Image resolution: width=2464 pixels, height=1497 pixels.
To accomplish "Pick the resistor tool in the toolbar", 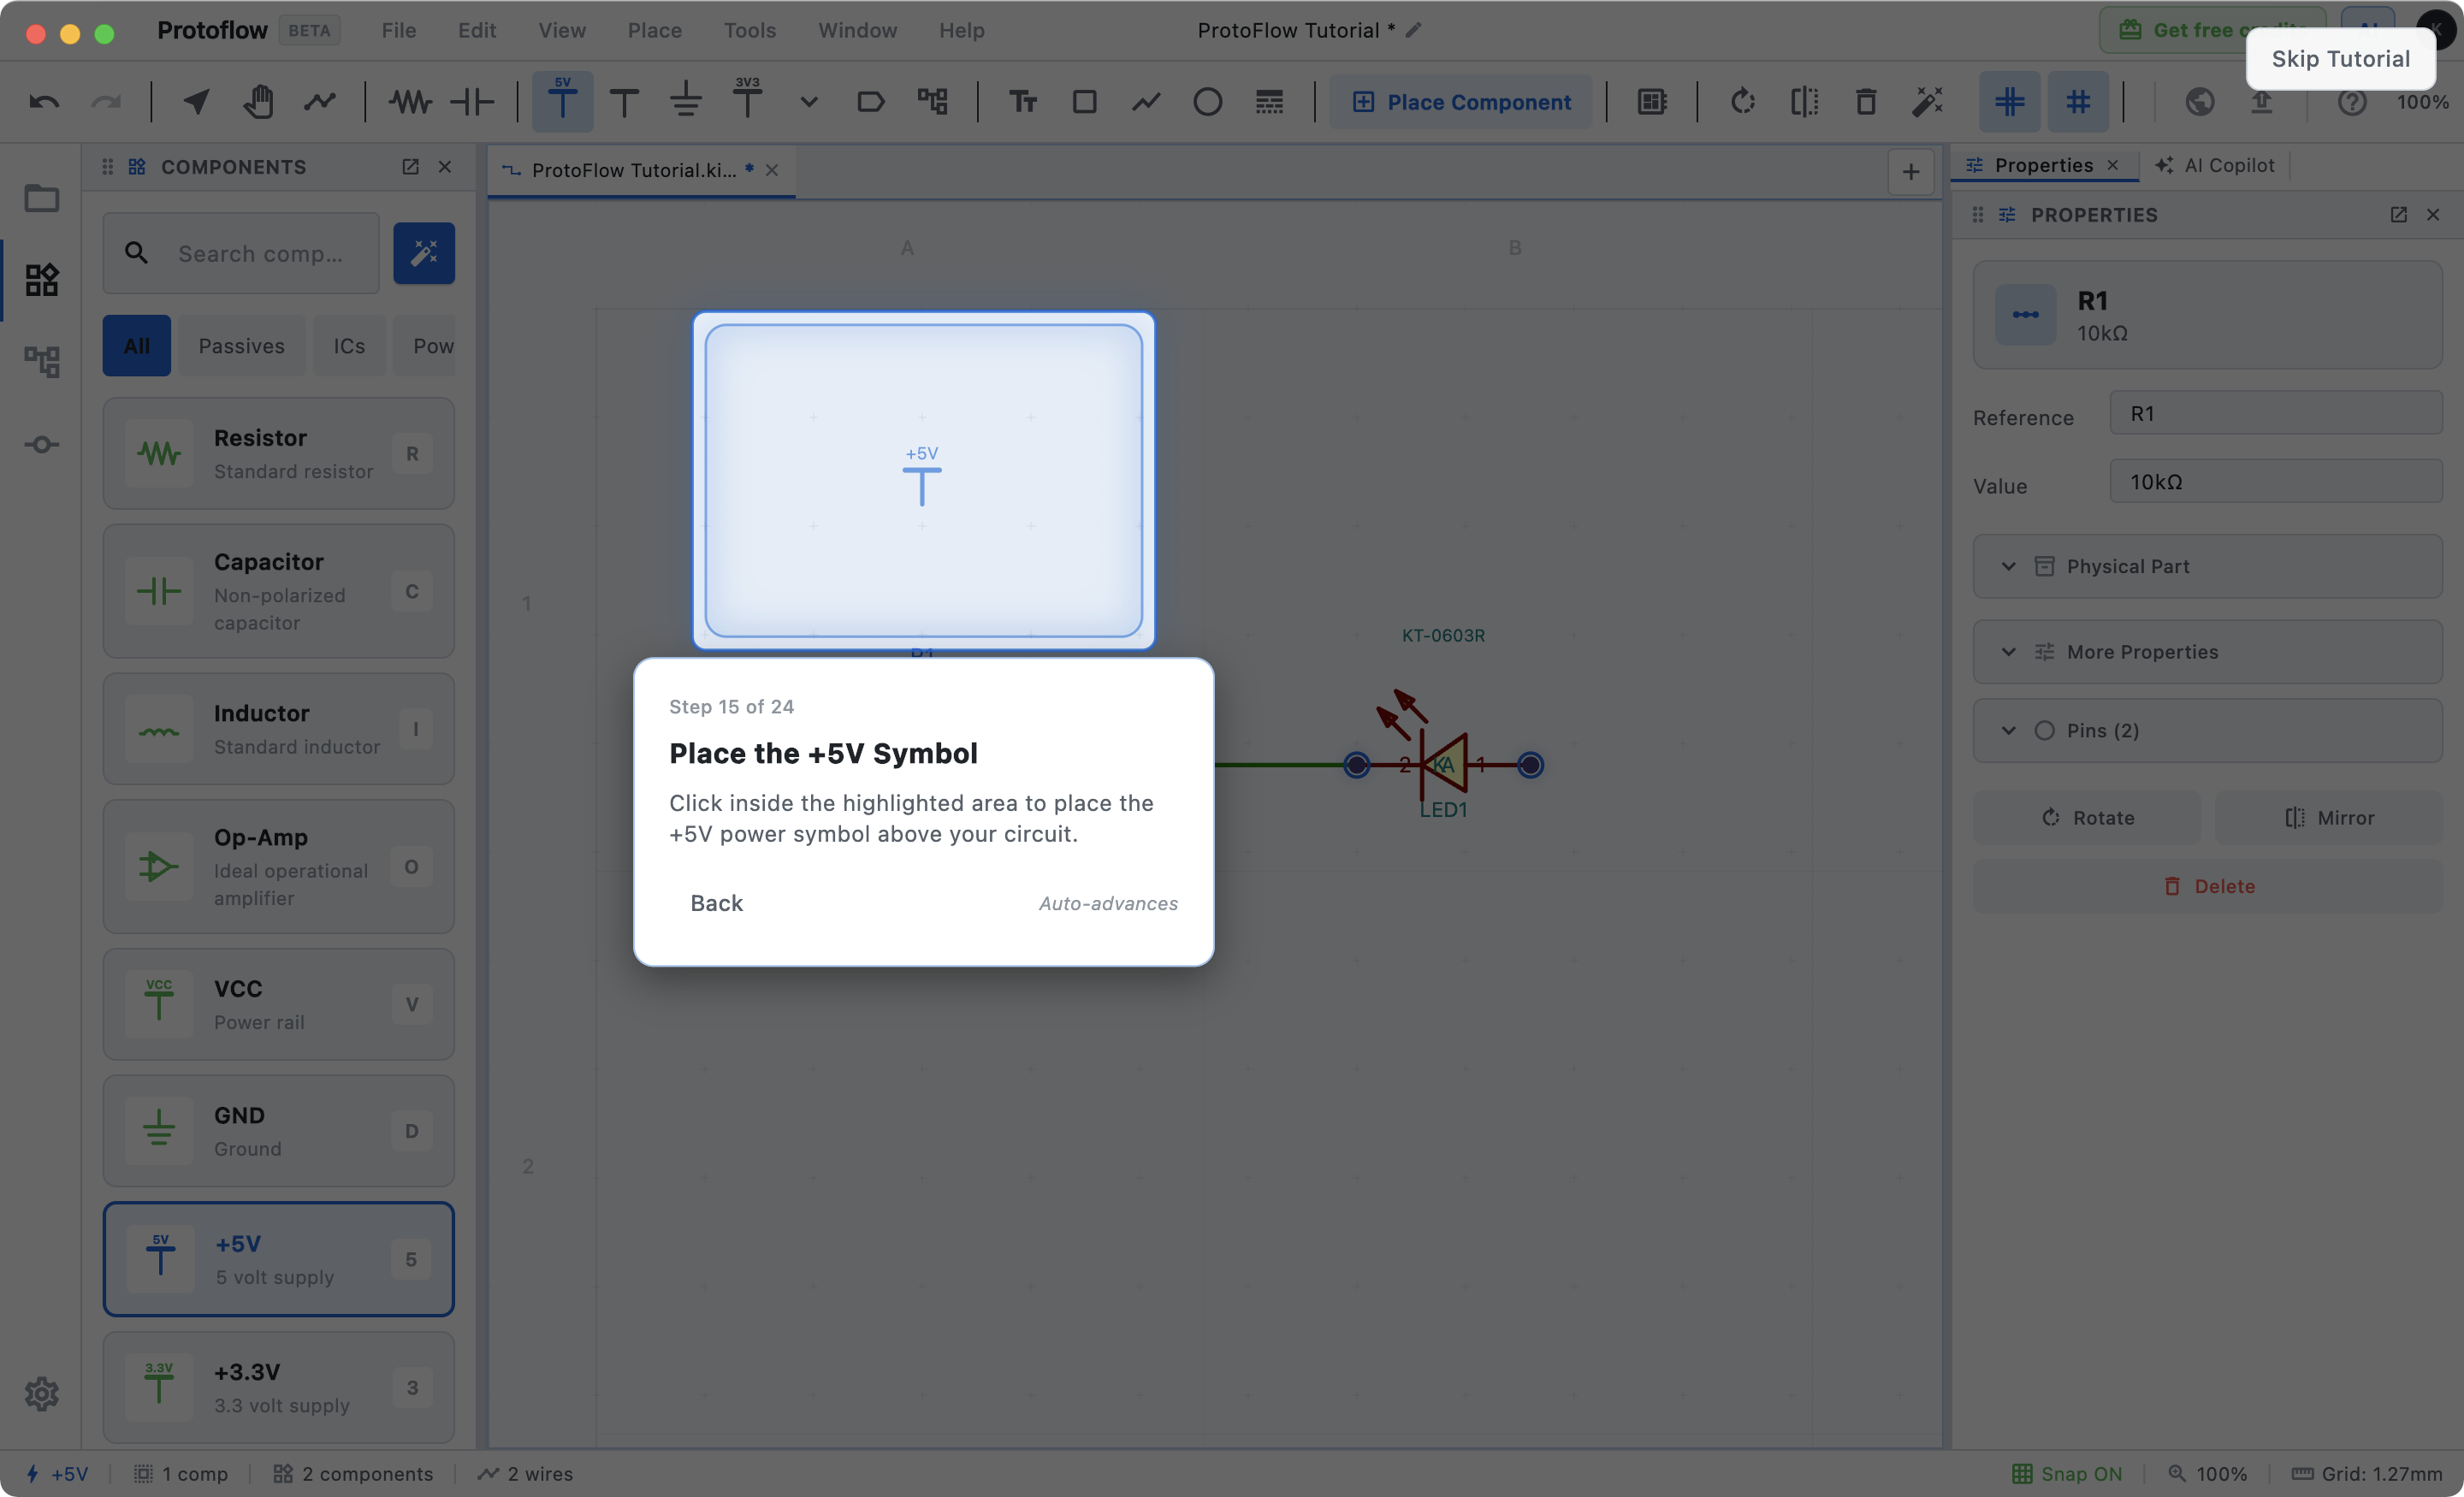I will click(x=410, y=101).
